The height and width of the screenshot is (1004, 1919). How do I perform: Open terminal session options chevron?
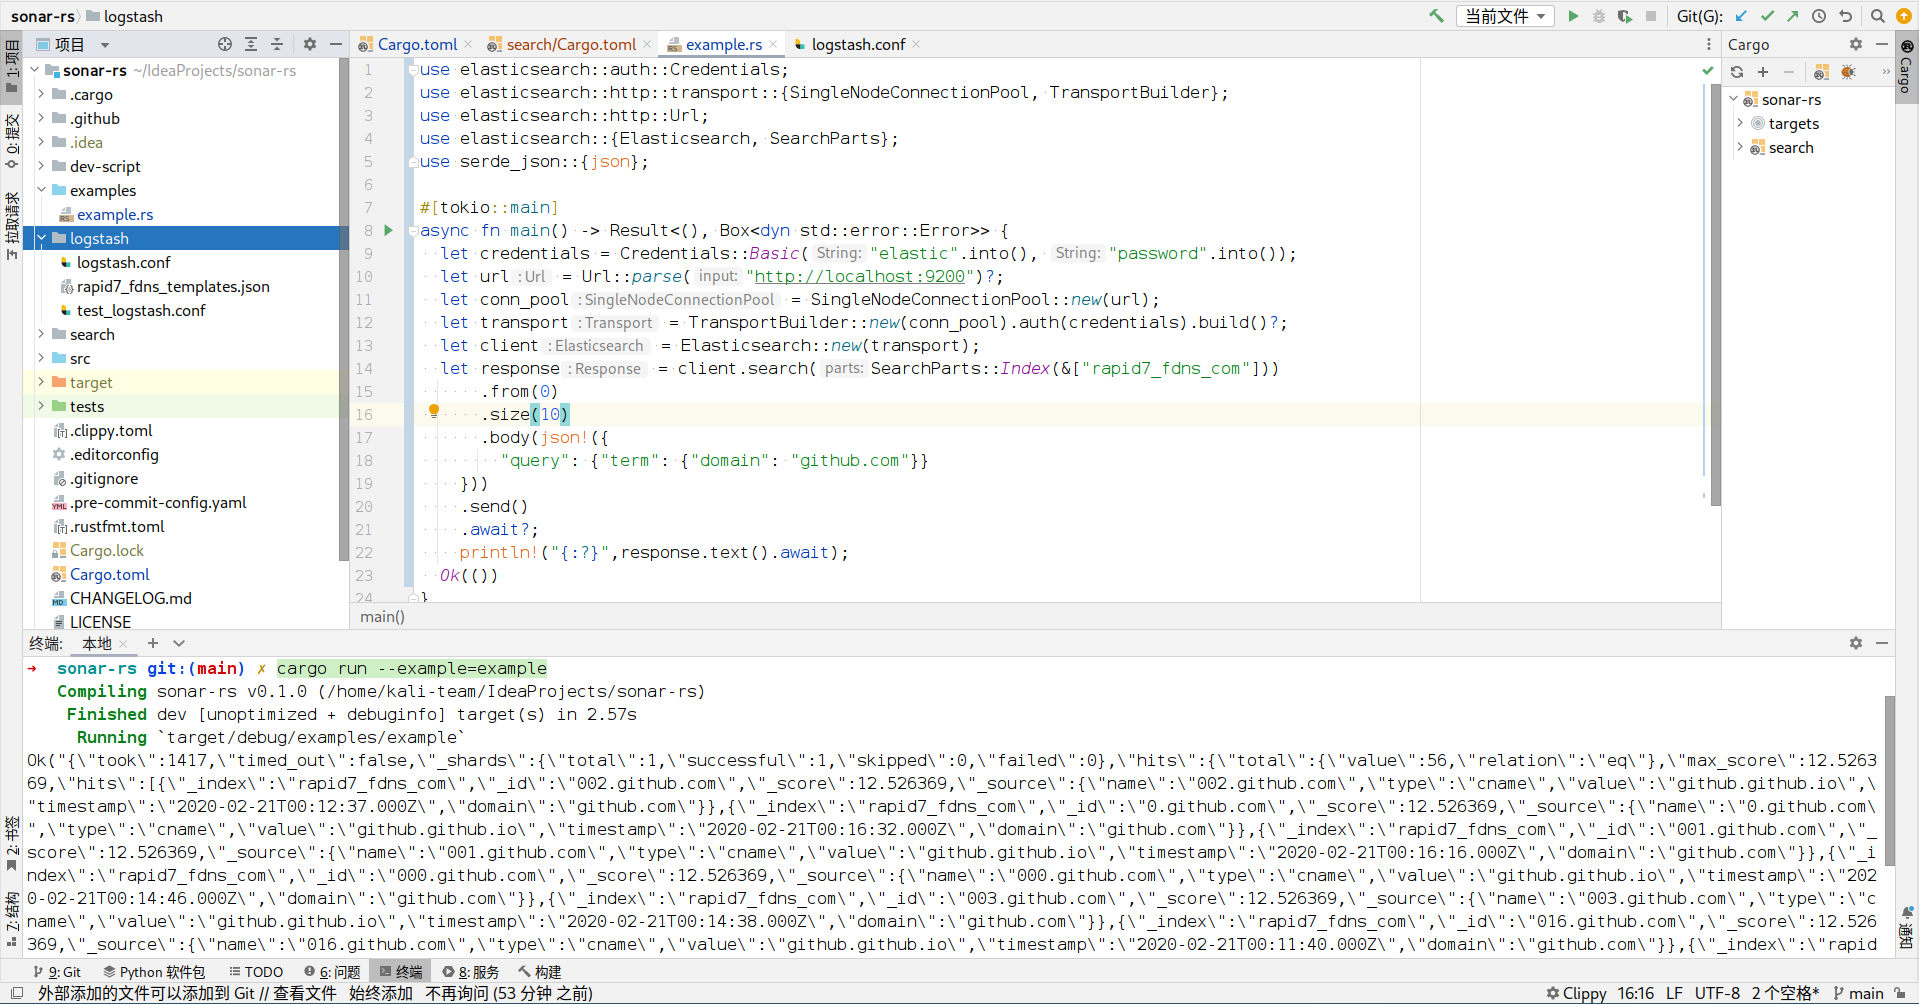(179, 643)
